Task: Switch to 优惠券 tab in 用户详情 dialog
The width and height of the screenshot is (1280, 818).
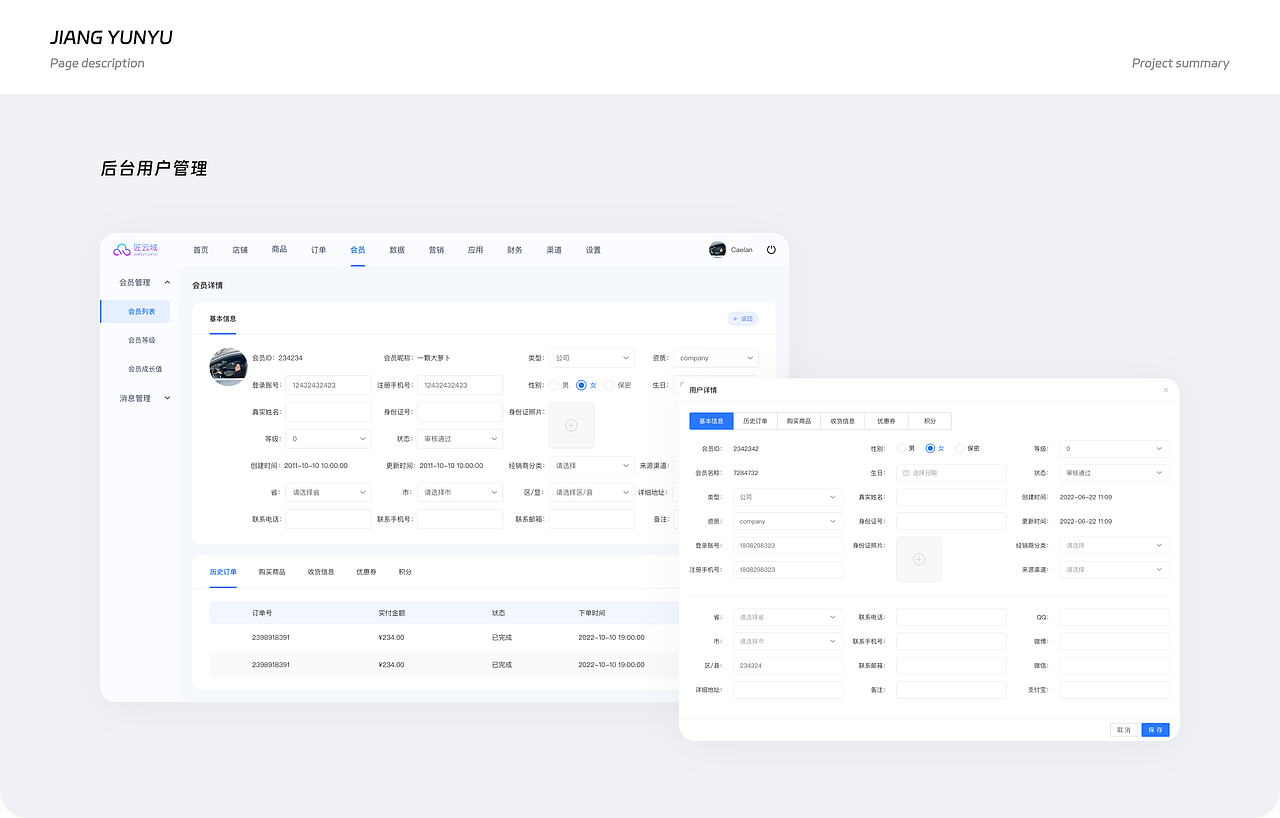Action: [886, 421]
